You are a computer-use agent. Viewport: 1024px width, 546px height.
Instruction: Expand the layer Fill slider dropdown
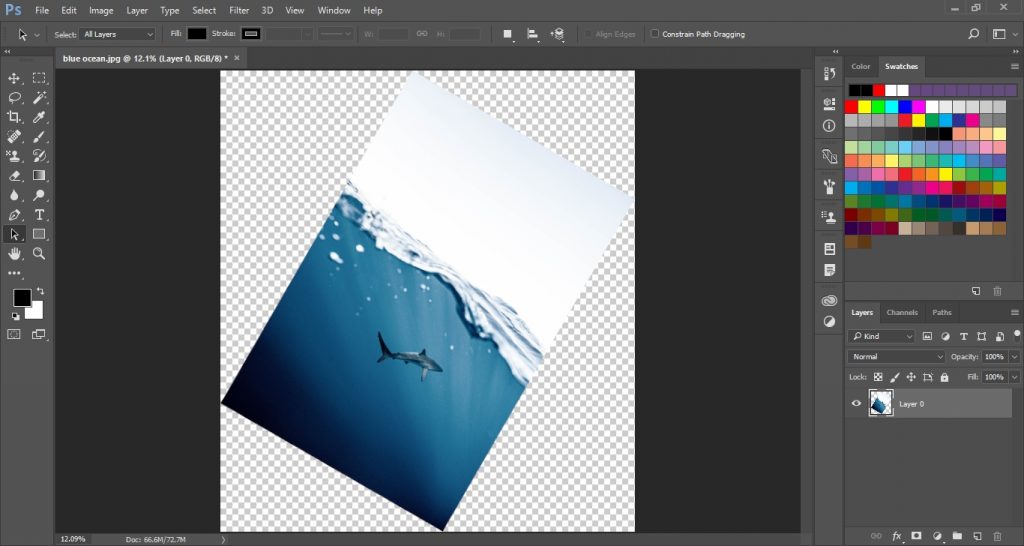1014,377
